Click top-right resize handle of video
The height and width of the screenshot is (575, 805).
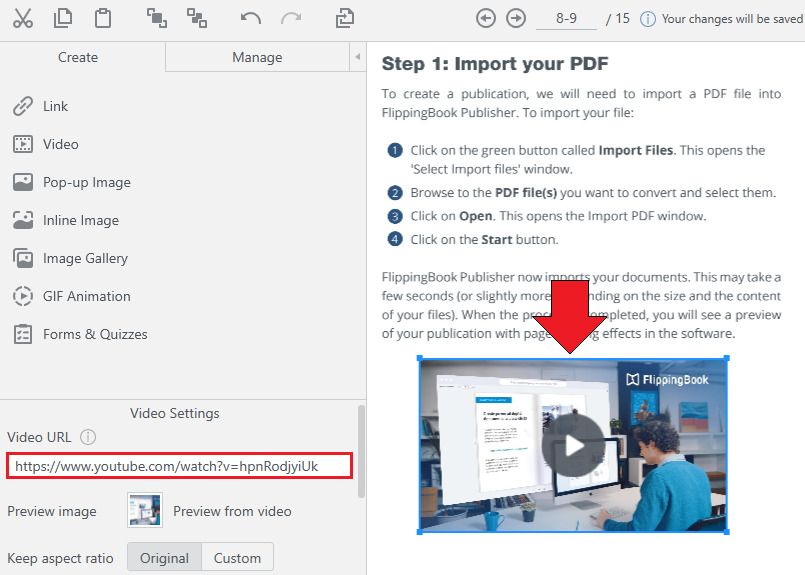click(x=726, y=358)
